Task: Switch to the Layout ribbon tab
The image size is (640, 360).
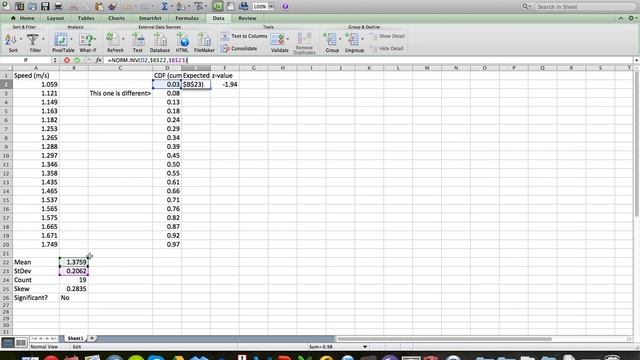Action: (x=55, y=18)
